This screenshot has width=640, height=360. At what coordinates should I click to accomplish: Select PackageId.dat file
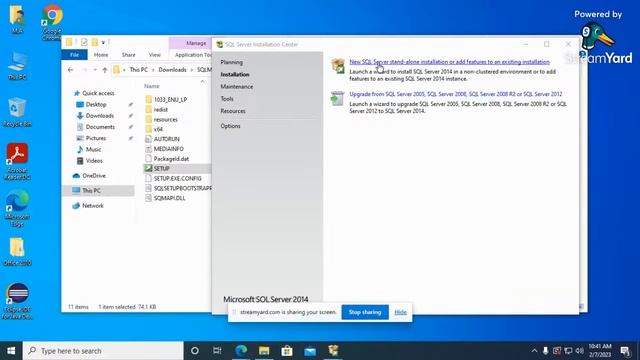point(171,158)
